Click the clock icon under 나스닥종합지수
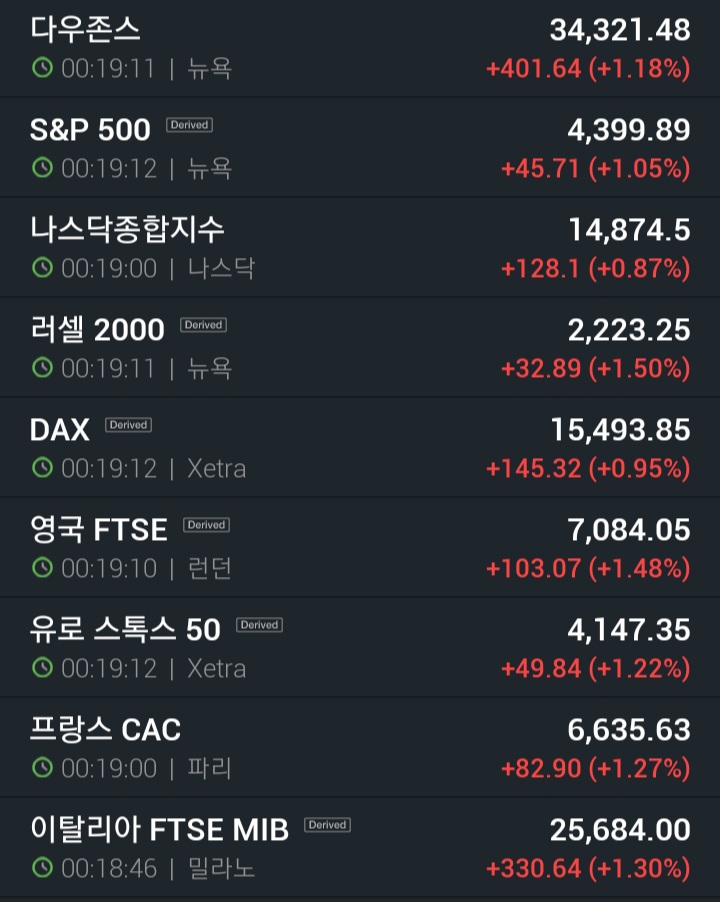Viewport: 720px width, 902px height. click(42, 268)
